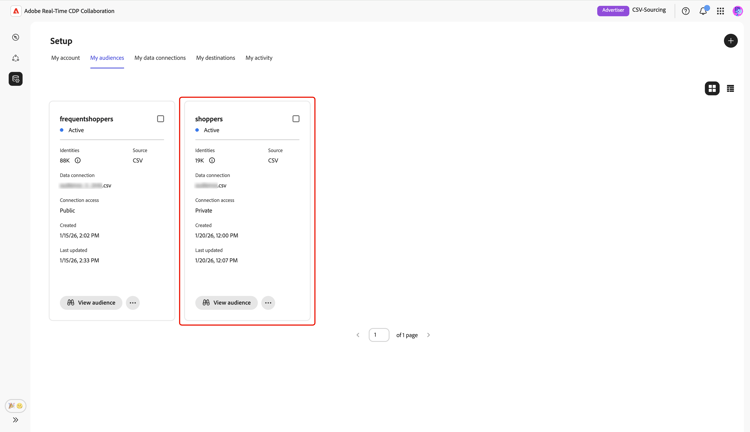This screenshot has height=432, width=750.
Task: Open the first sidebar discover icon
Action: pos(16,37)
